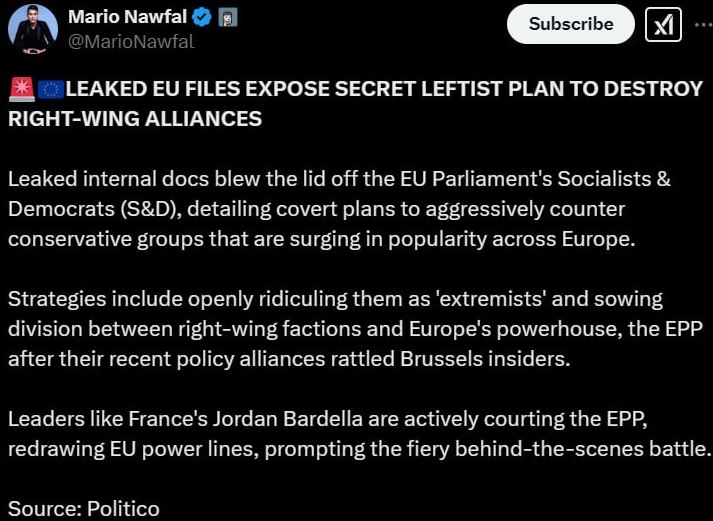Click the text 'Democrats (S&D), detailing covert plans'
713x521 pixels.
316,209
